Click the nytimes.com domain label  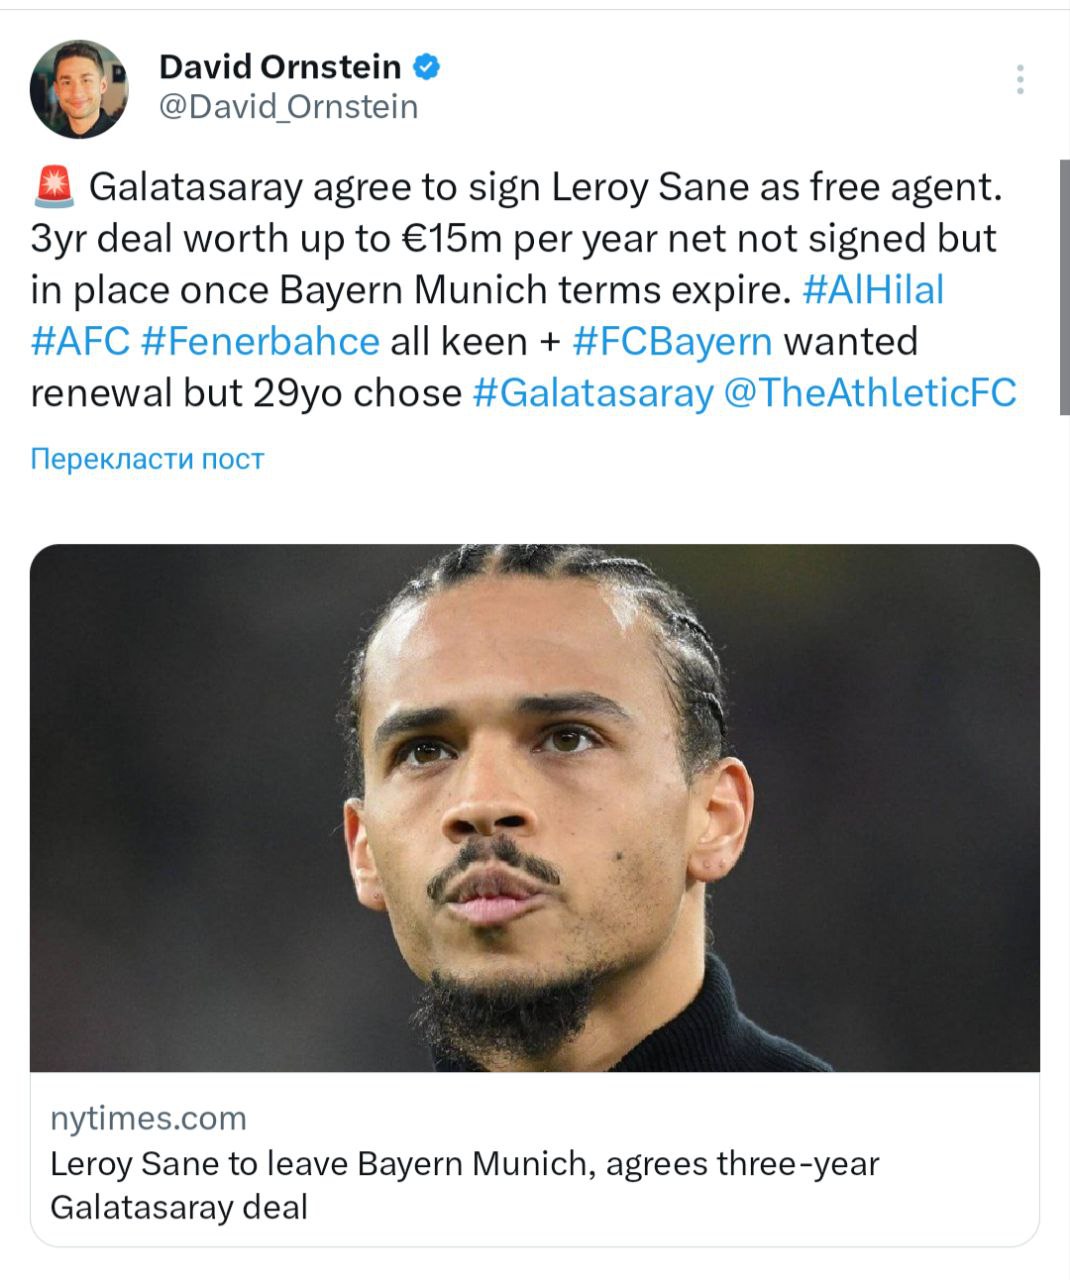[148, 1117]
